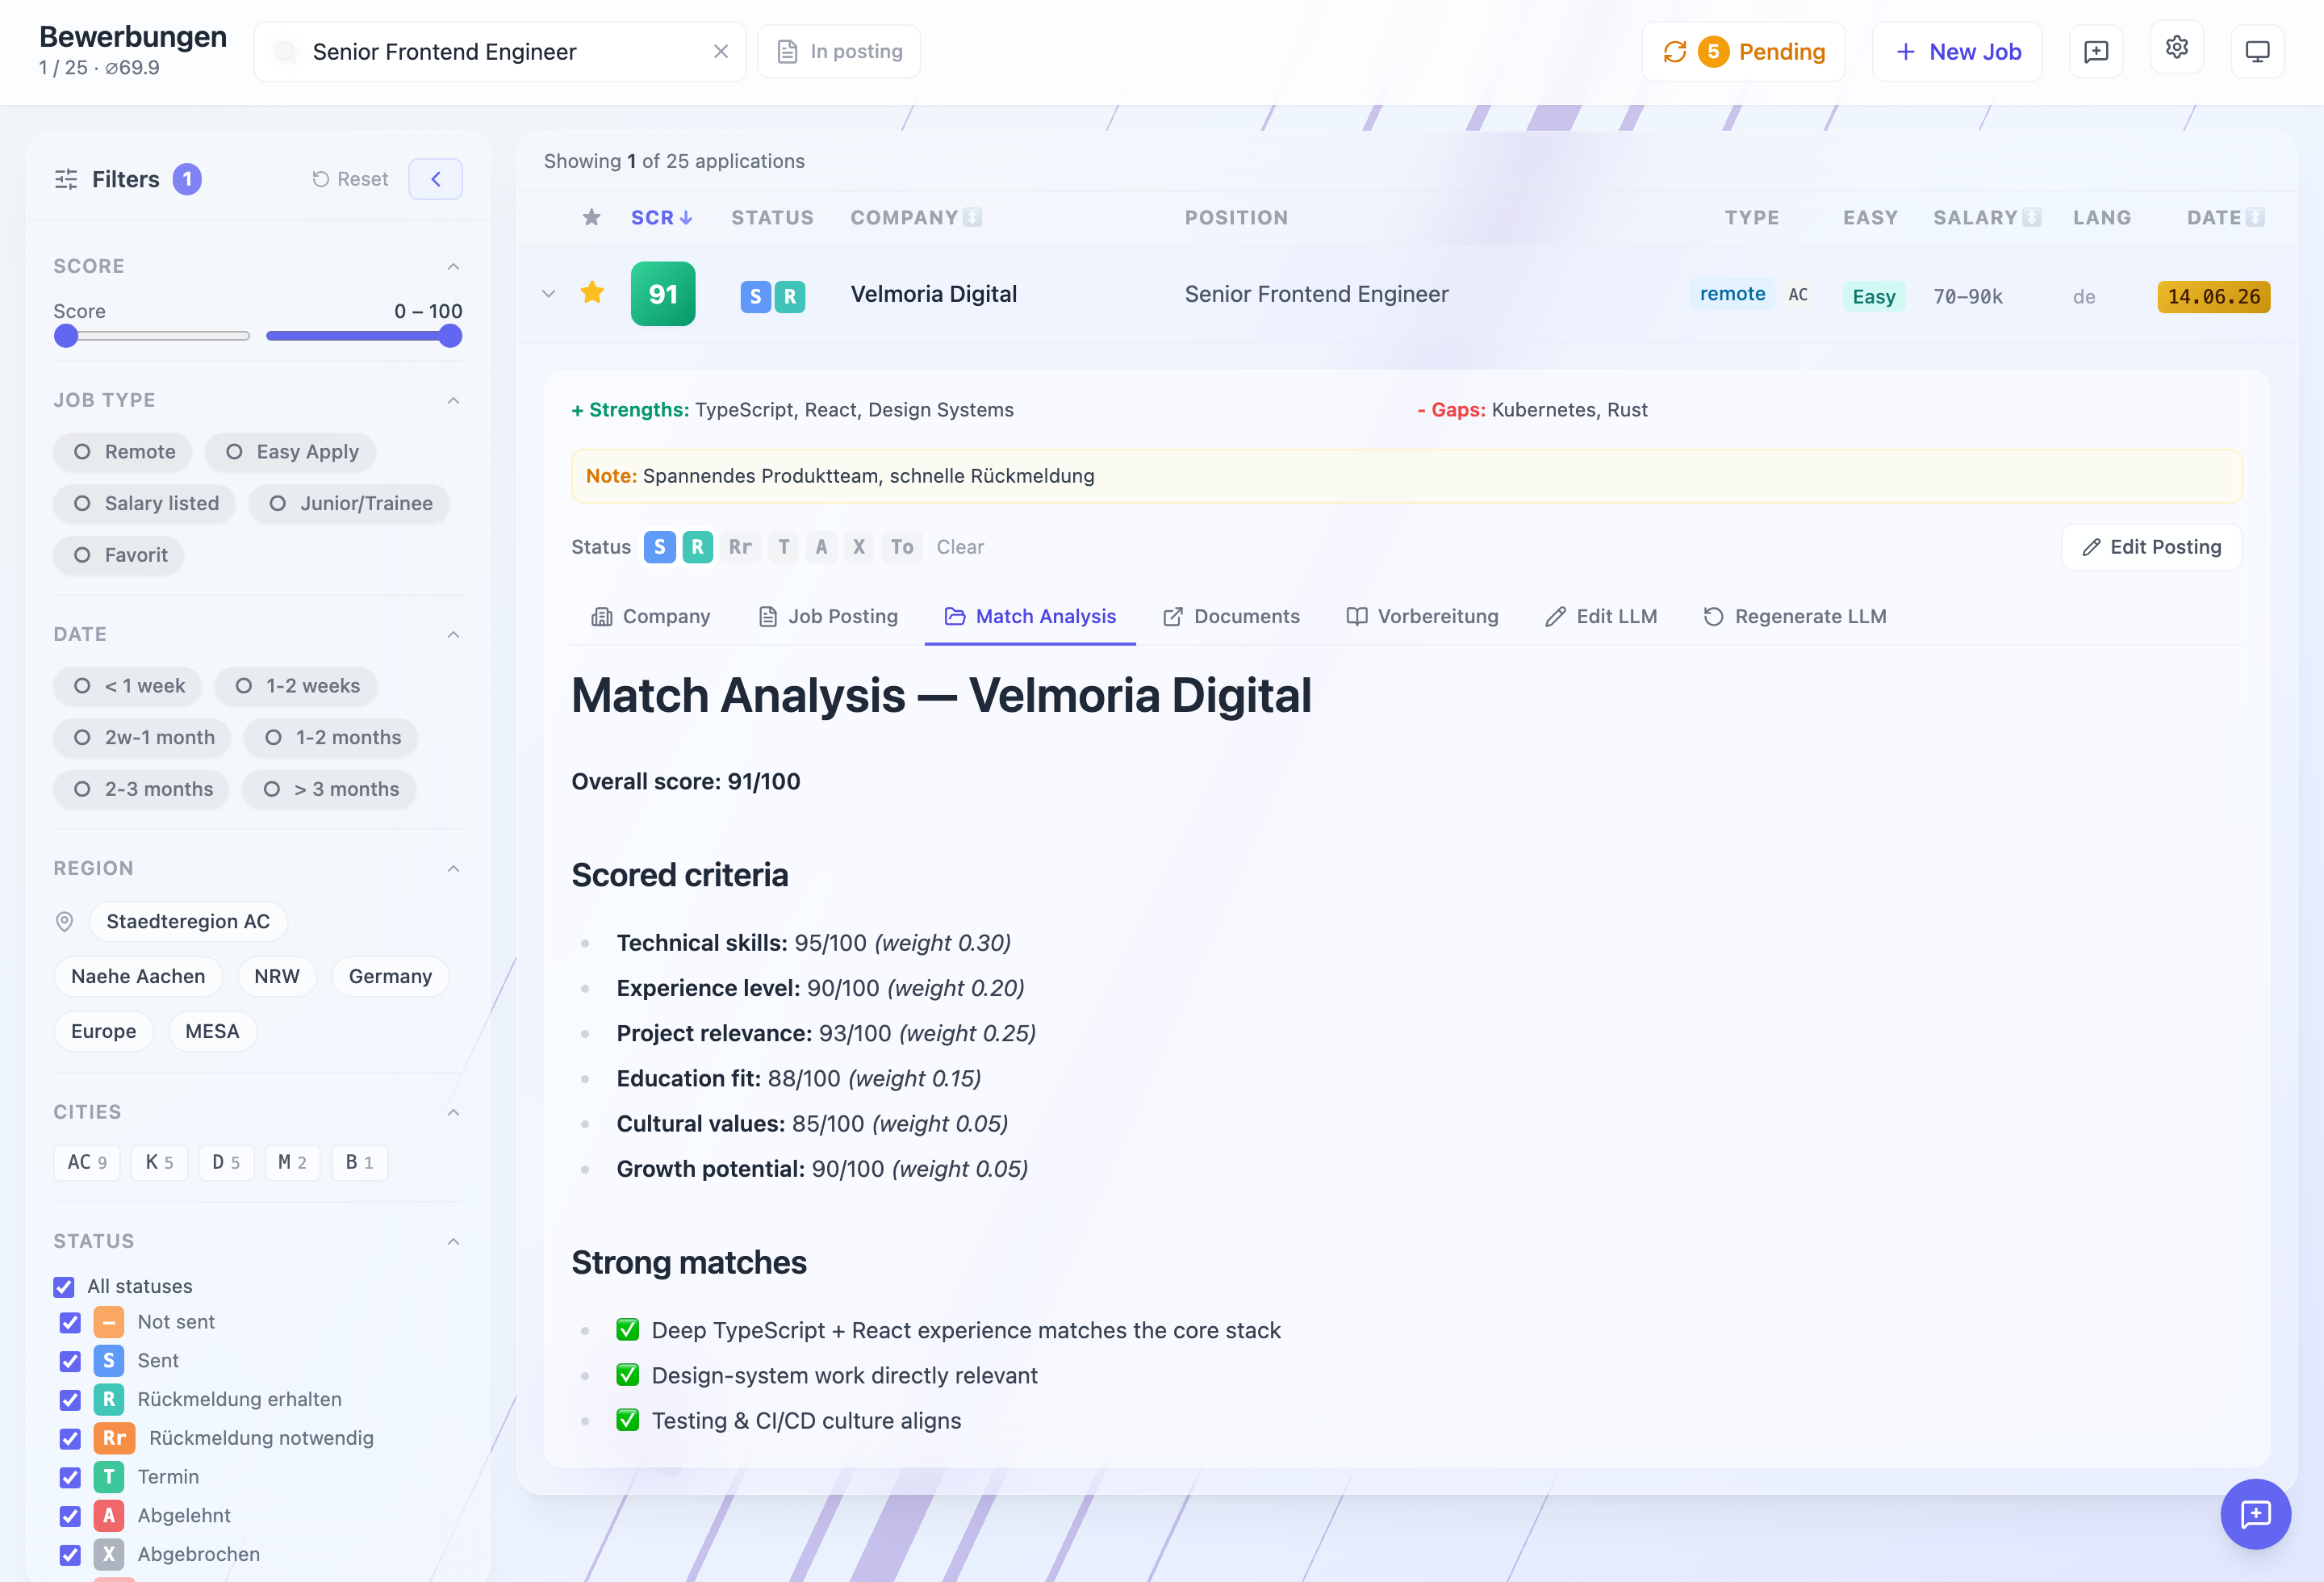Click the right Score slider handle
2324x1582 pixels.
coord(451,336)
